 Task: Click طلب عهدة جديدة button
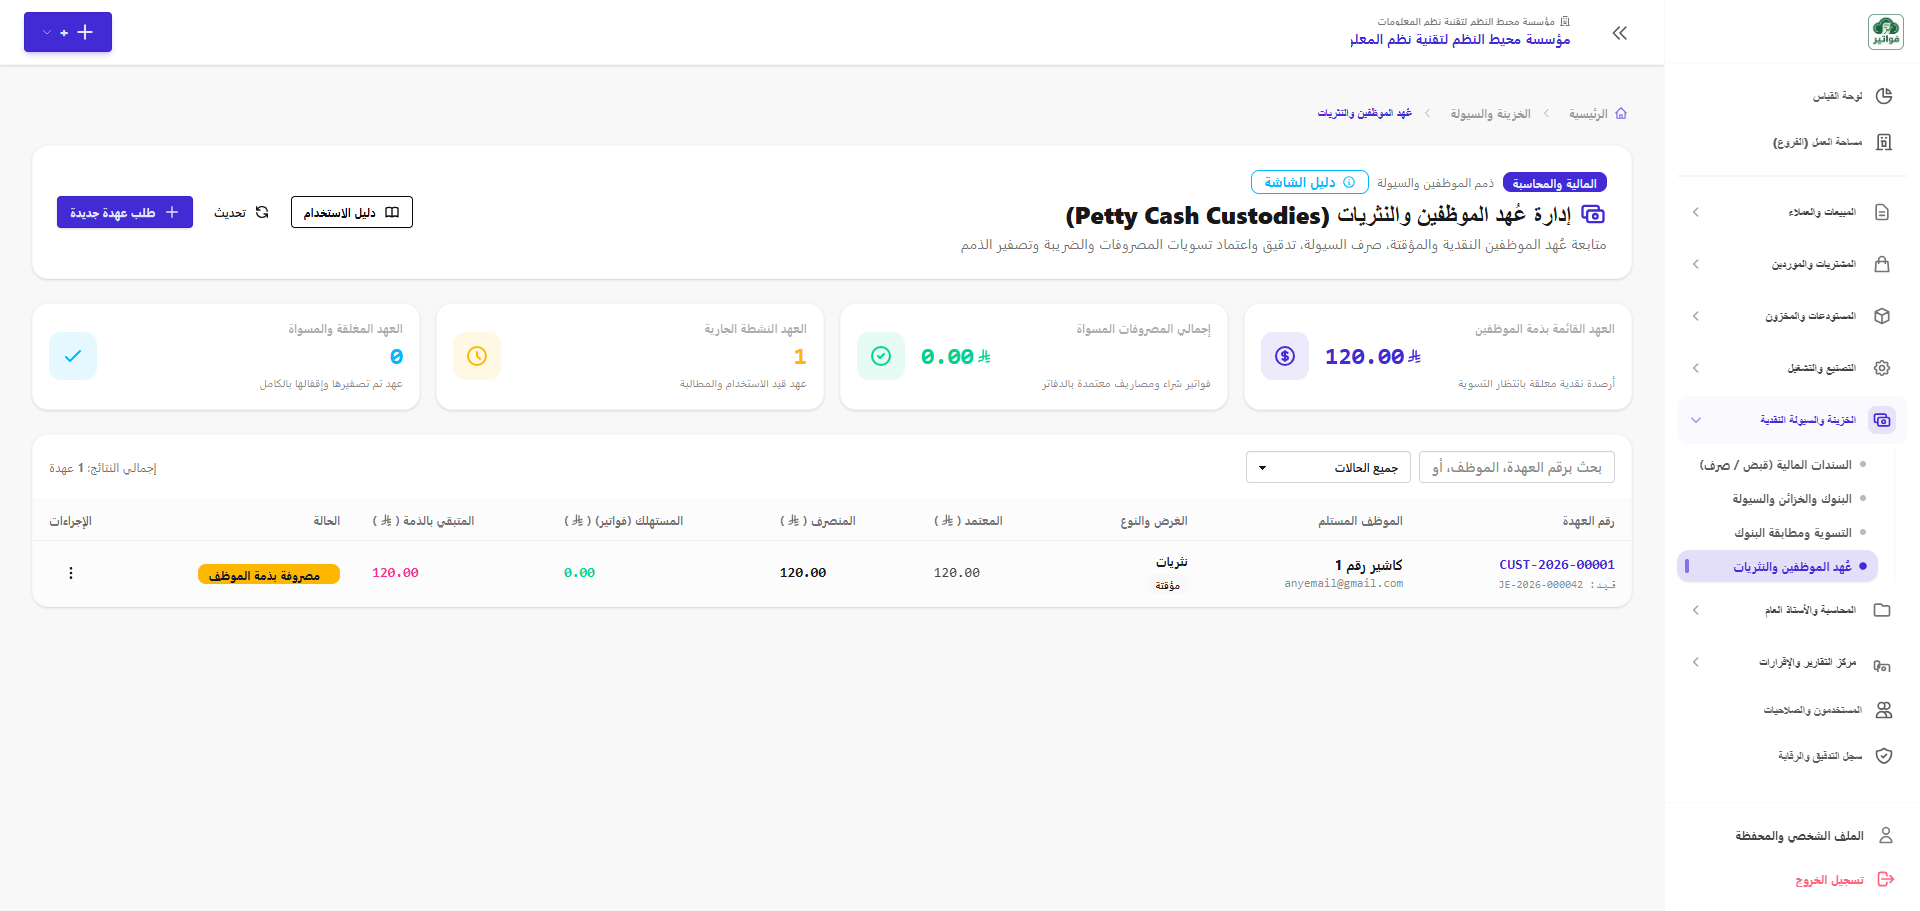coord(125,212)
